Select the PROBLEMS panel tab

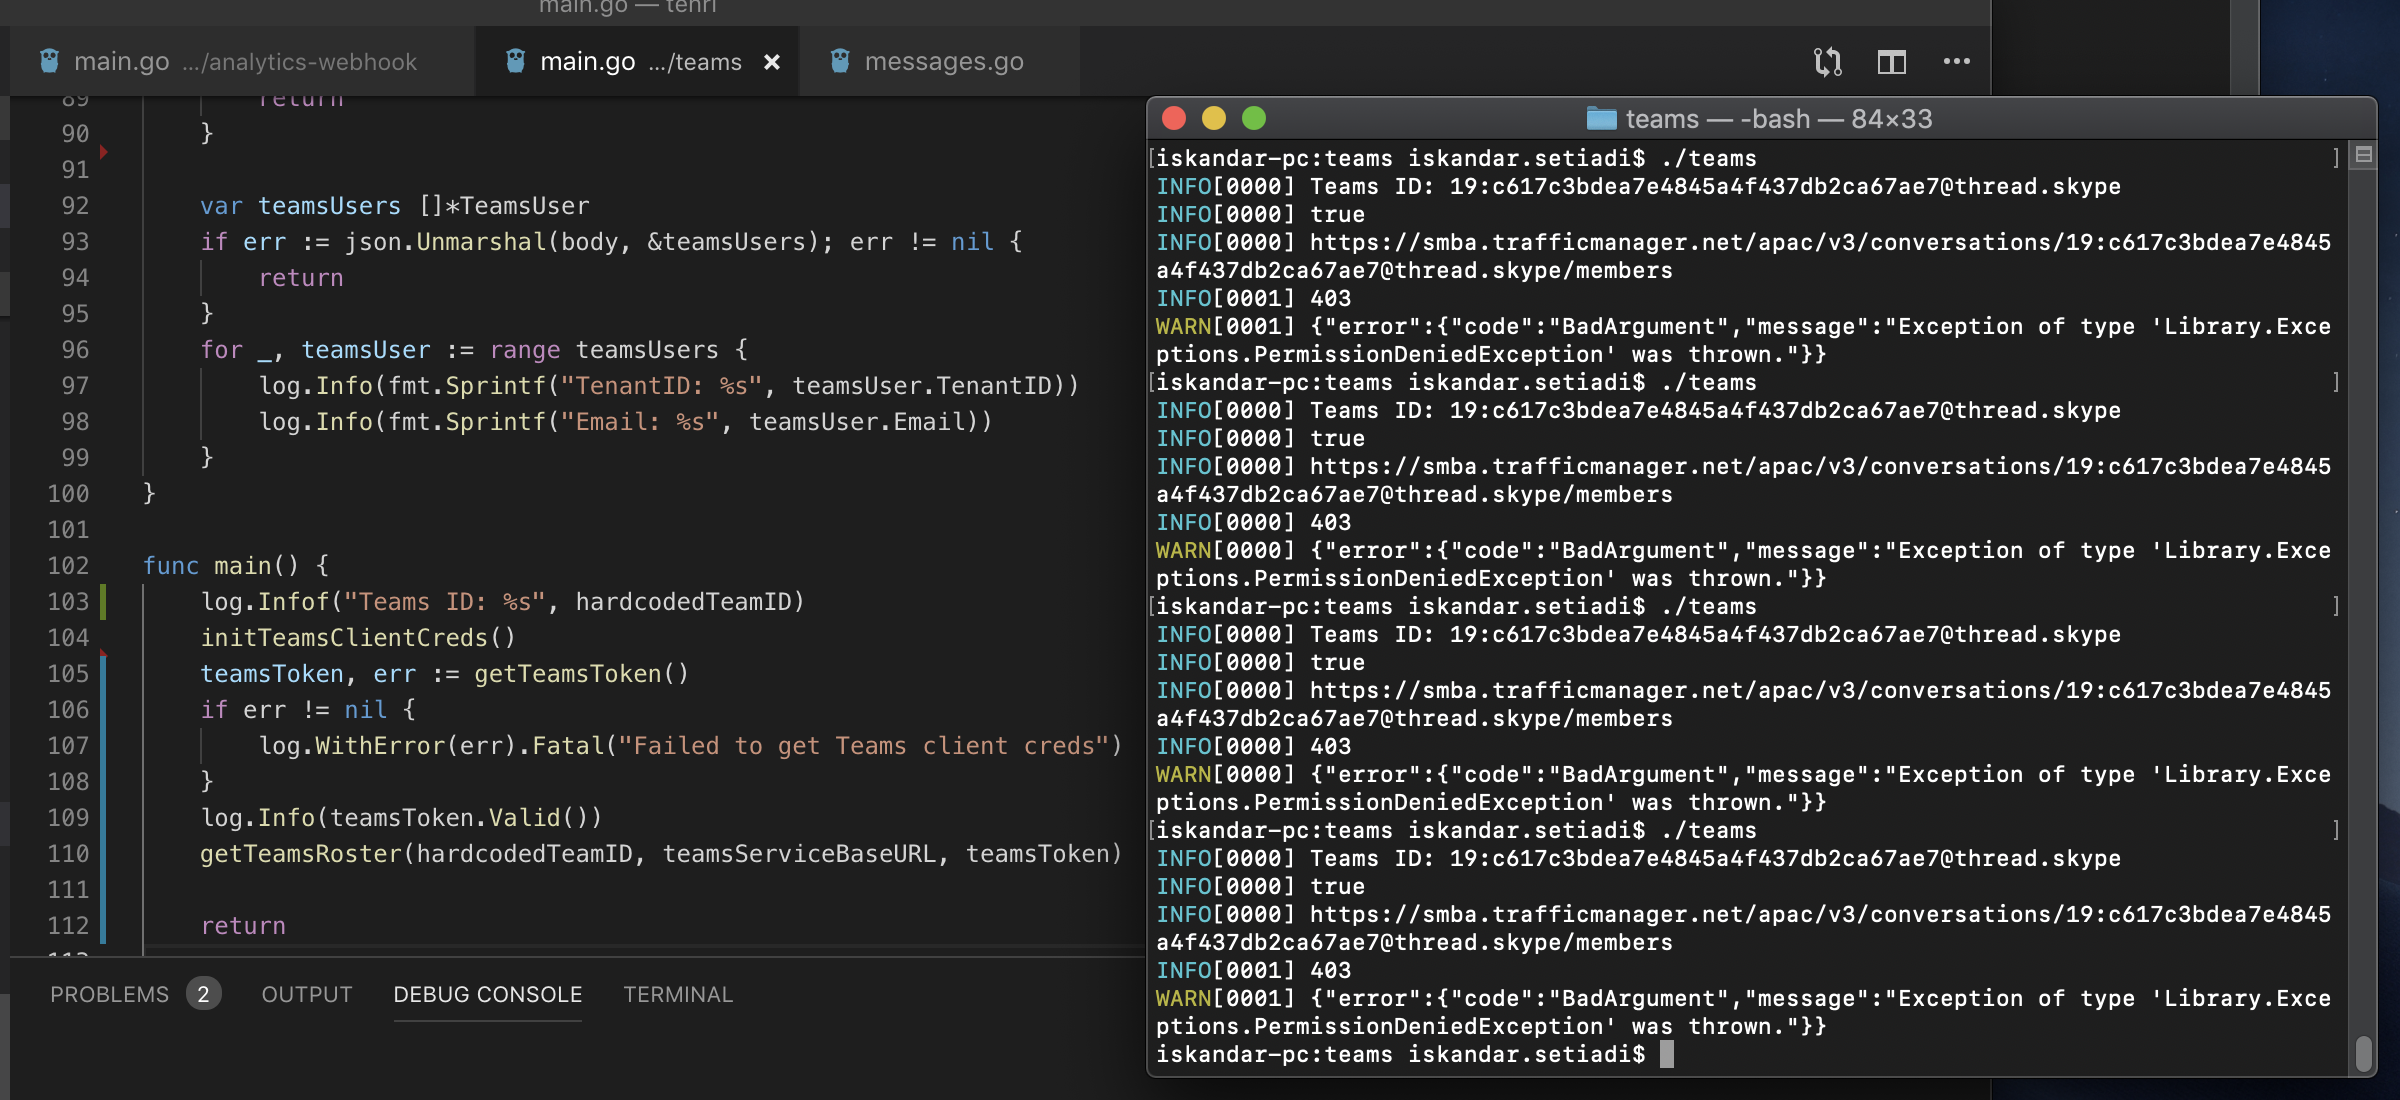point(110,994)
